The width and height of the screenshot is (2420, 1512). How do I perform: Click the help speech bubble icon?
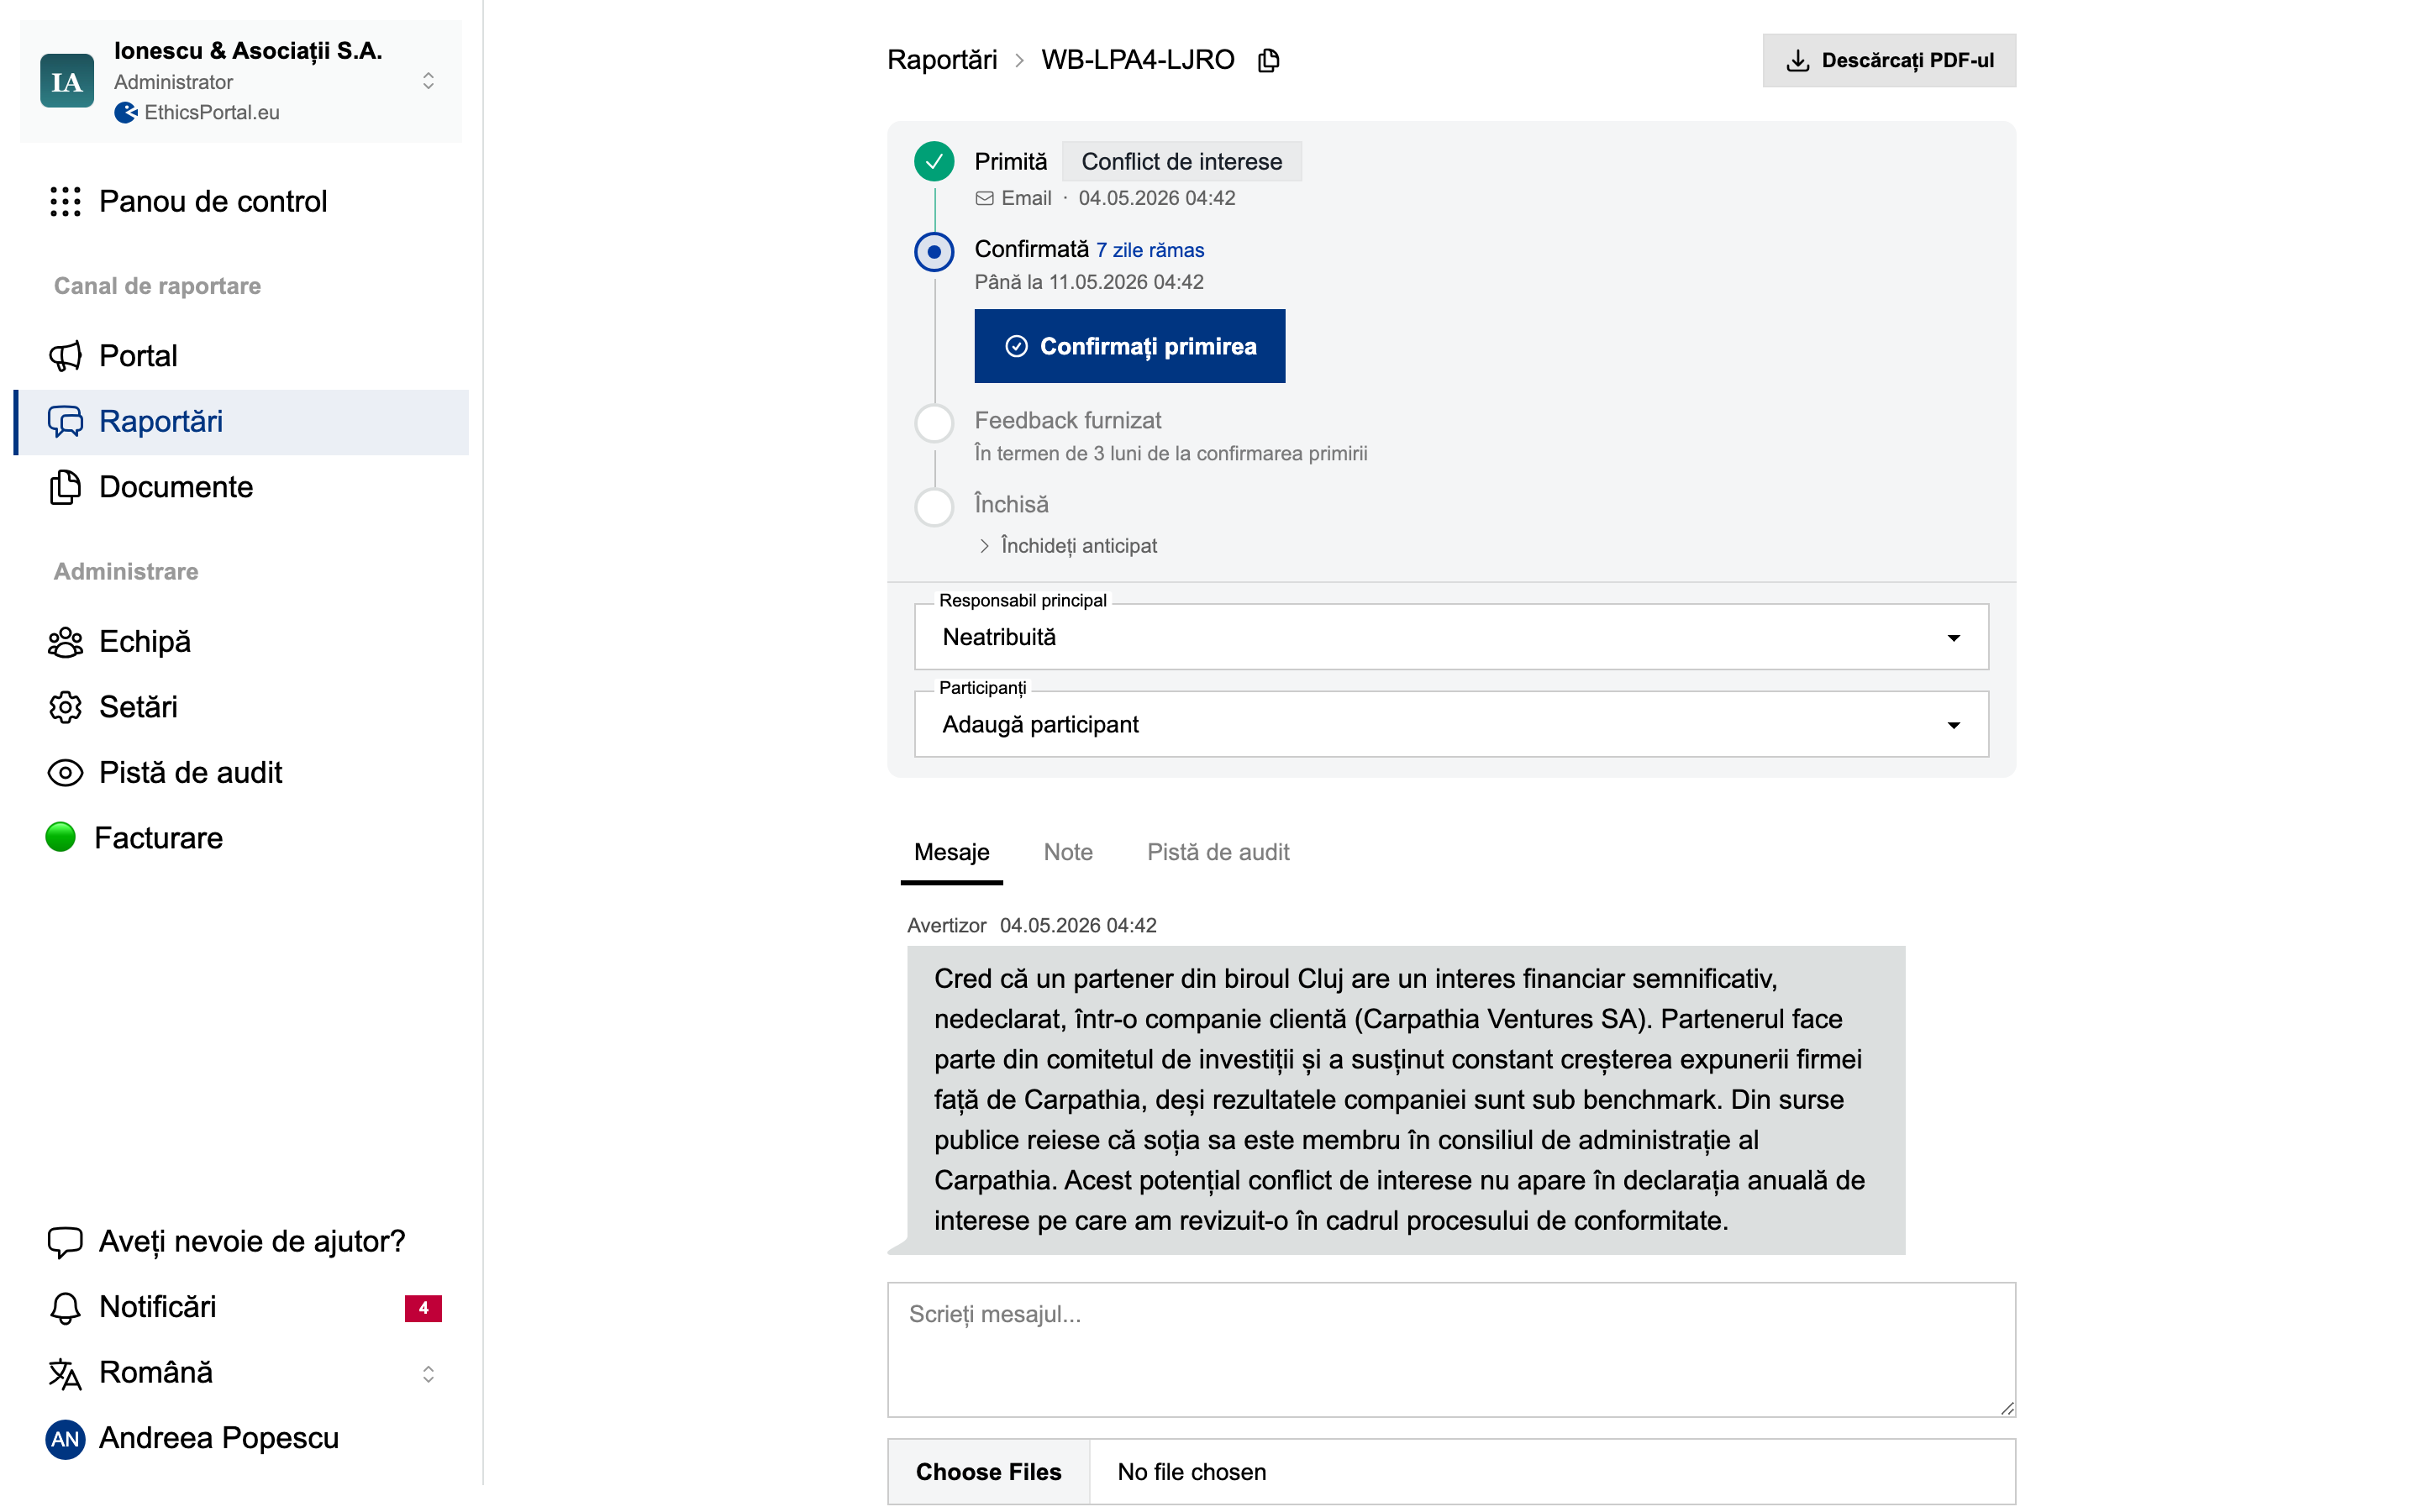(65, 1242)
